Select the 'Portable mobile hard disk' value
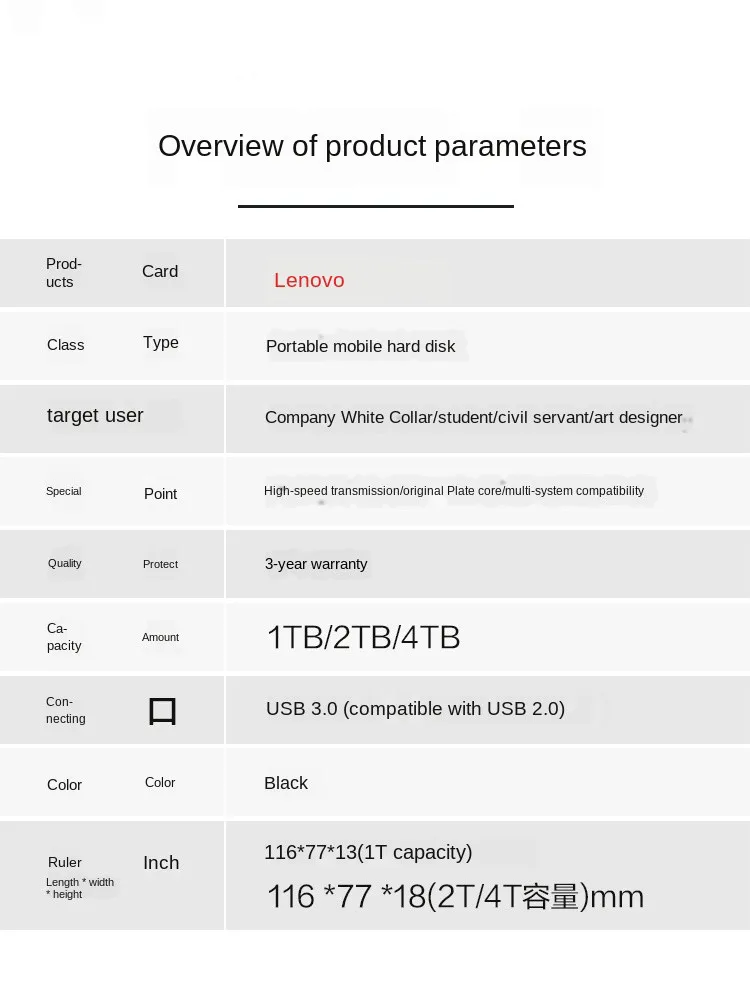 360,346
